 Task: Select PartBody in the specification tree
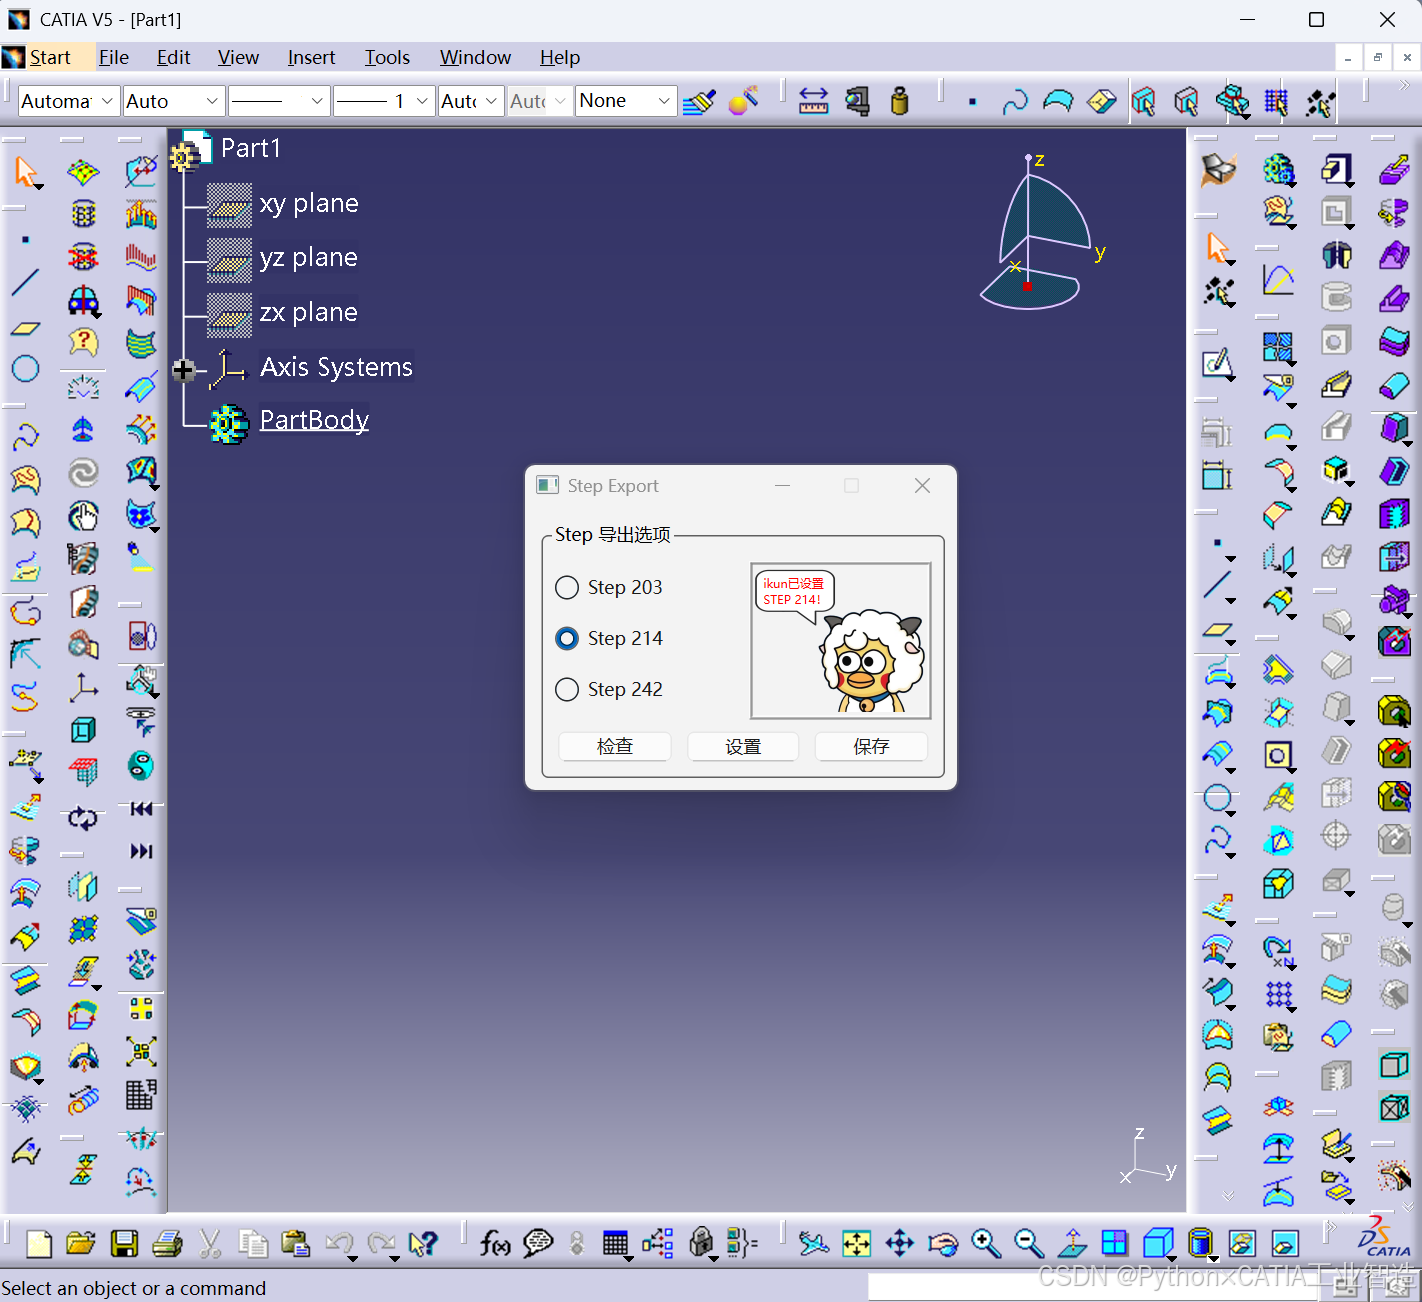click(313, 419)
